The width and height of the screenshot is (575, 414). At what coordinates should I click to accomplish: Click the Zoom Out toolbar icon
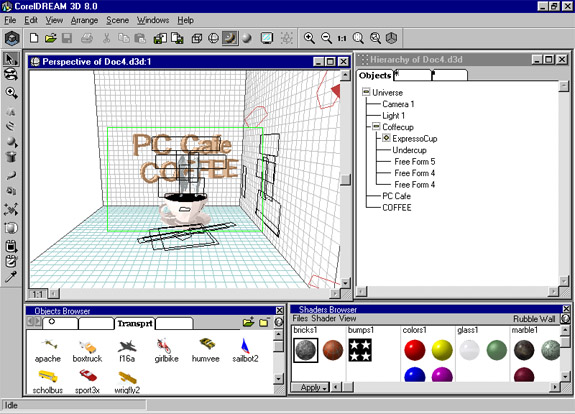pos(326,38)
